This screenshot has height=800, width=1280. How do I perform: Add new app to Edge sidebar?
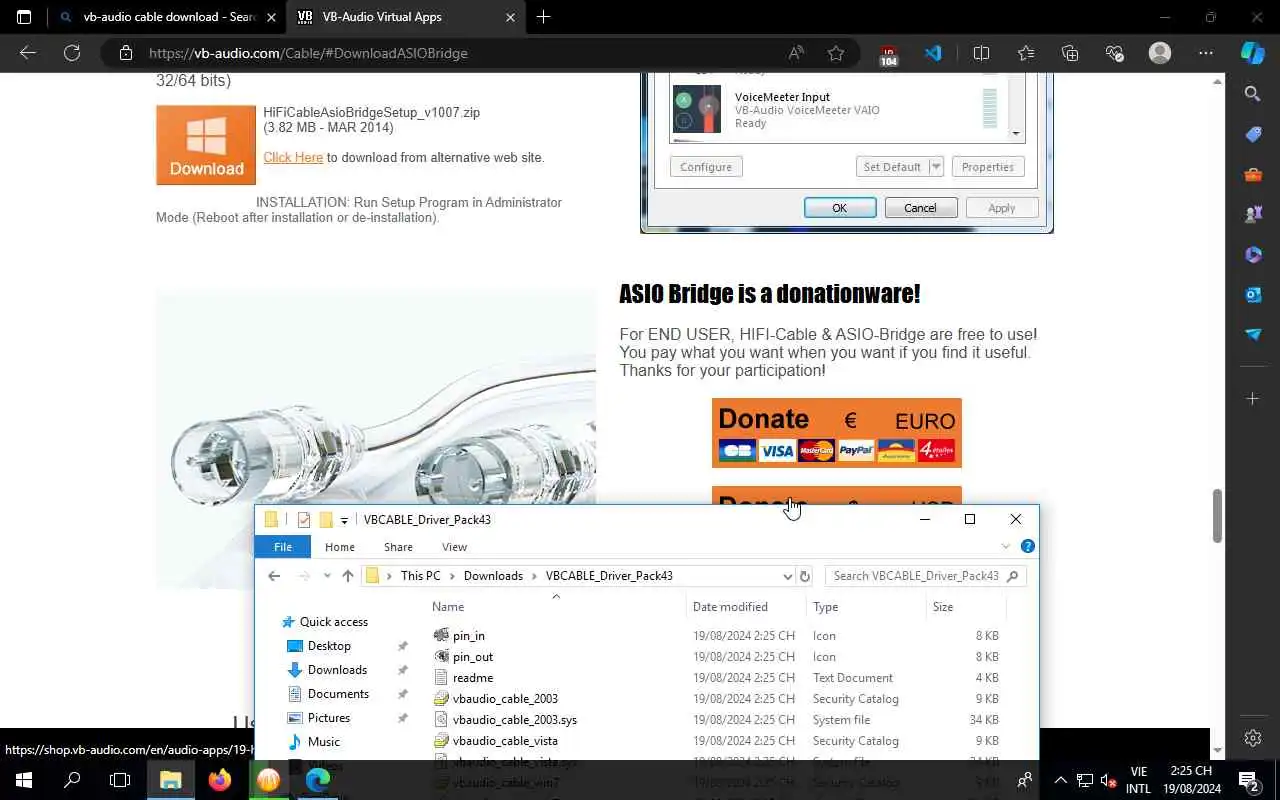point(1253,398)
